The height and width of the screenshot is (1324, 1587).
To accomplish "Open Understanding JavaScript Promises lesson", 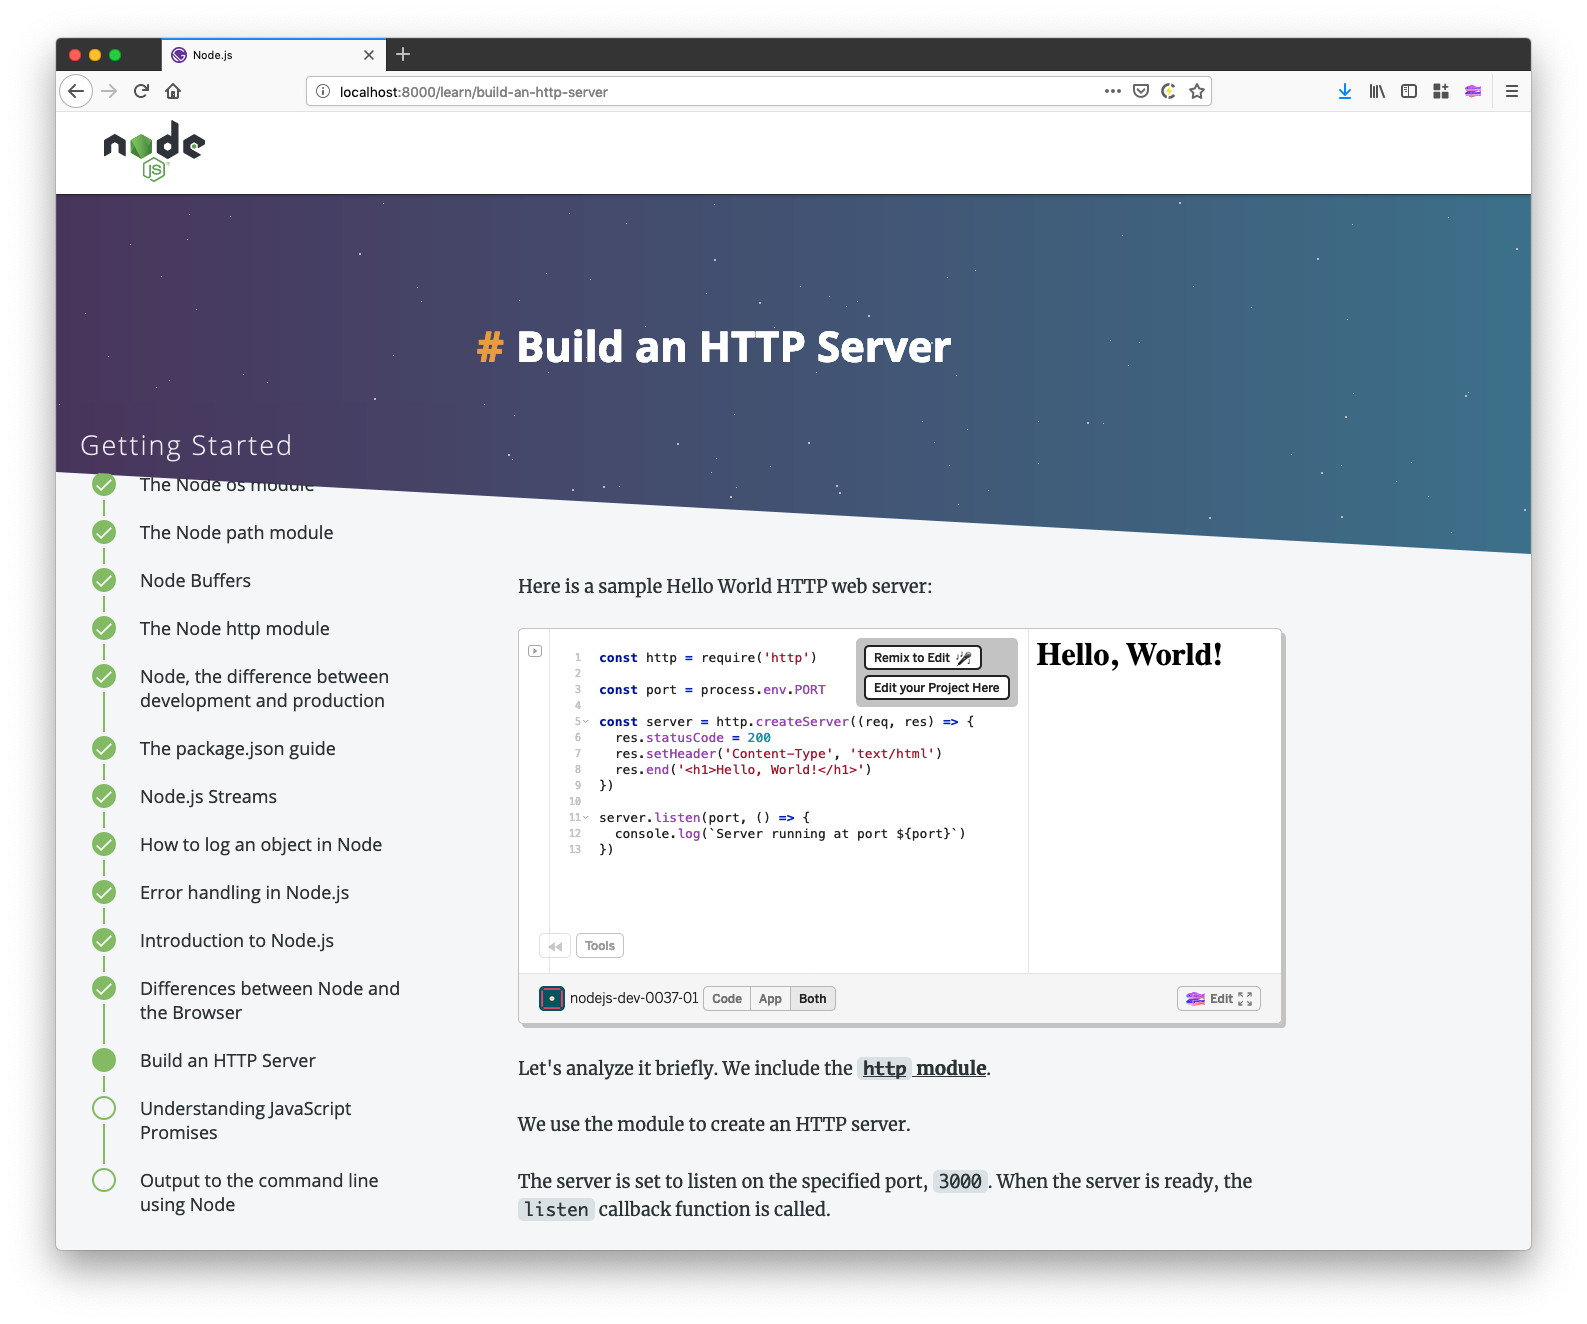I will click(246, 1120).
